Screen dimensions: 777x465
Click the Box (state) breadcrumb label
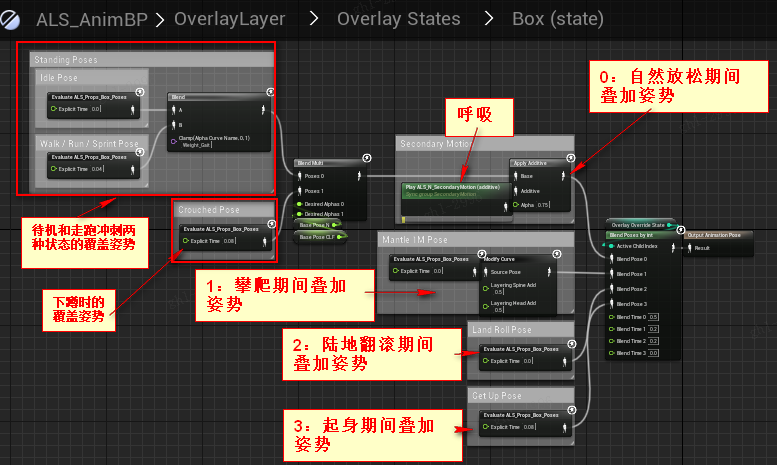point(557,18)
